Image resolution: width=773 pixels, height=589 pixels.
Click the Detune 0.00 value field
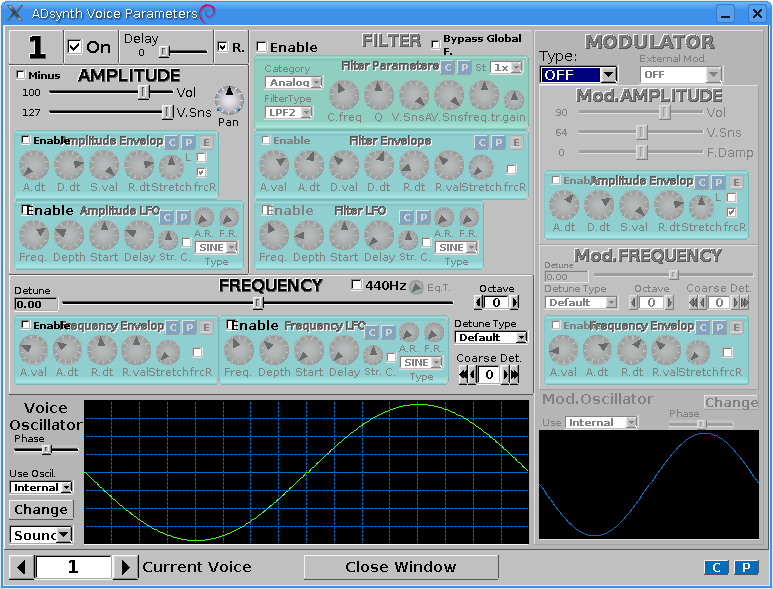pyautogui.click(x=36, y=304)
